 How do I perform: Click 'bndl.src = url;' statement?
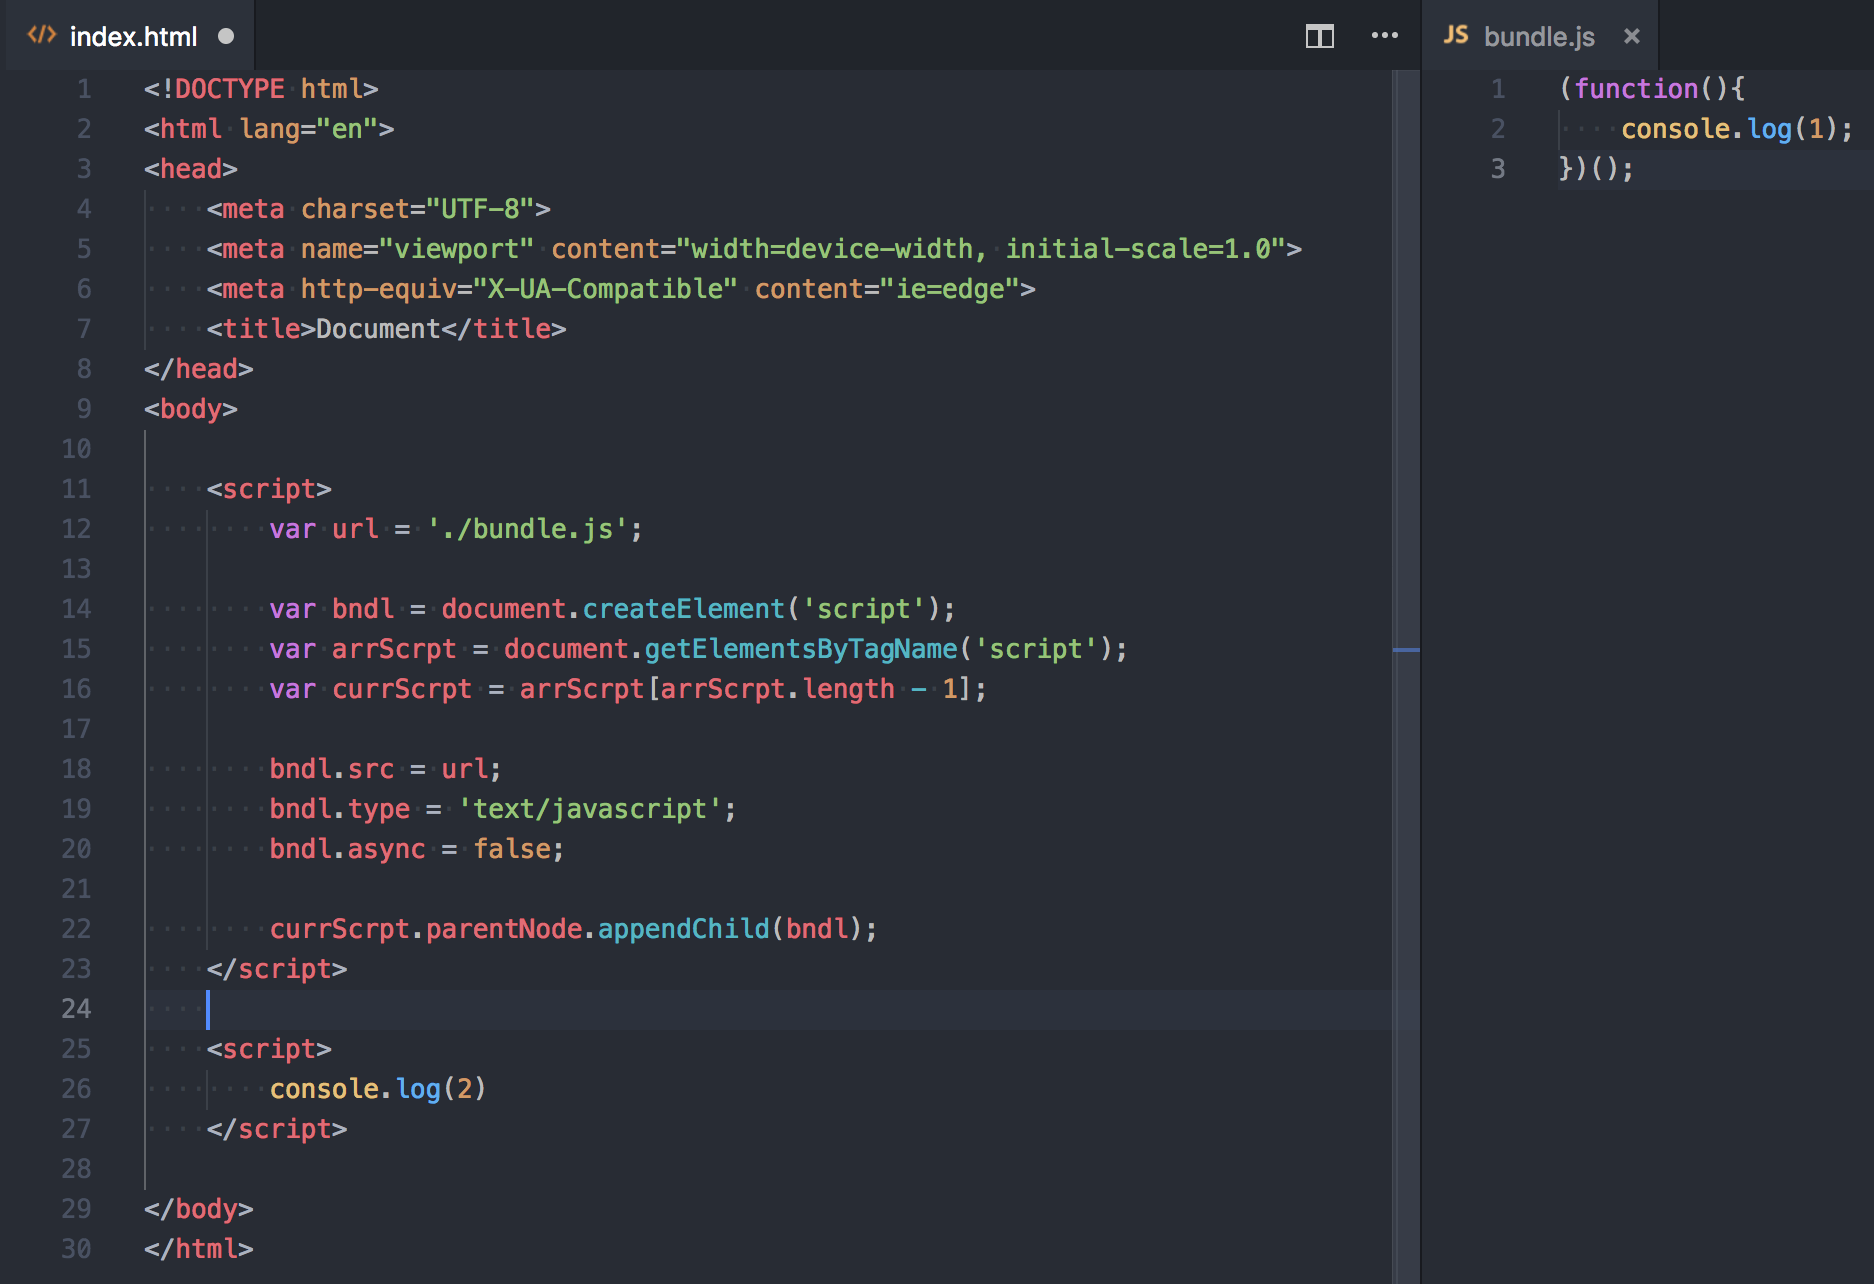pos(386,769)
